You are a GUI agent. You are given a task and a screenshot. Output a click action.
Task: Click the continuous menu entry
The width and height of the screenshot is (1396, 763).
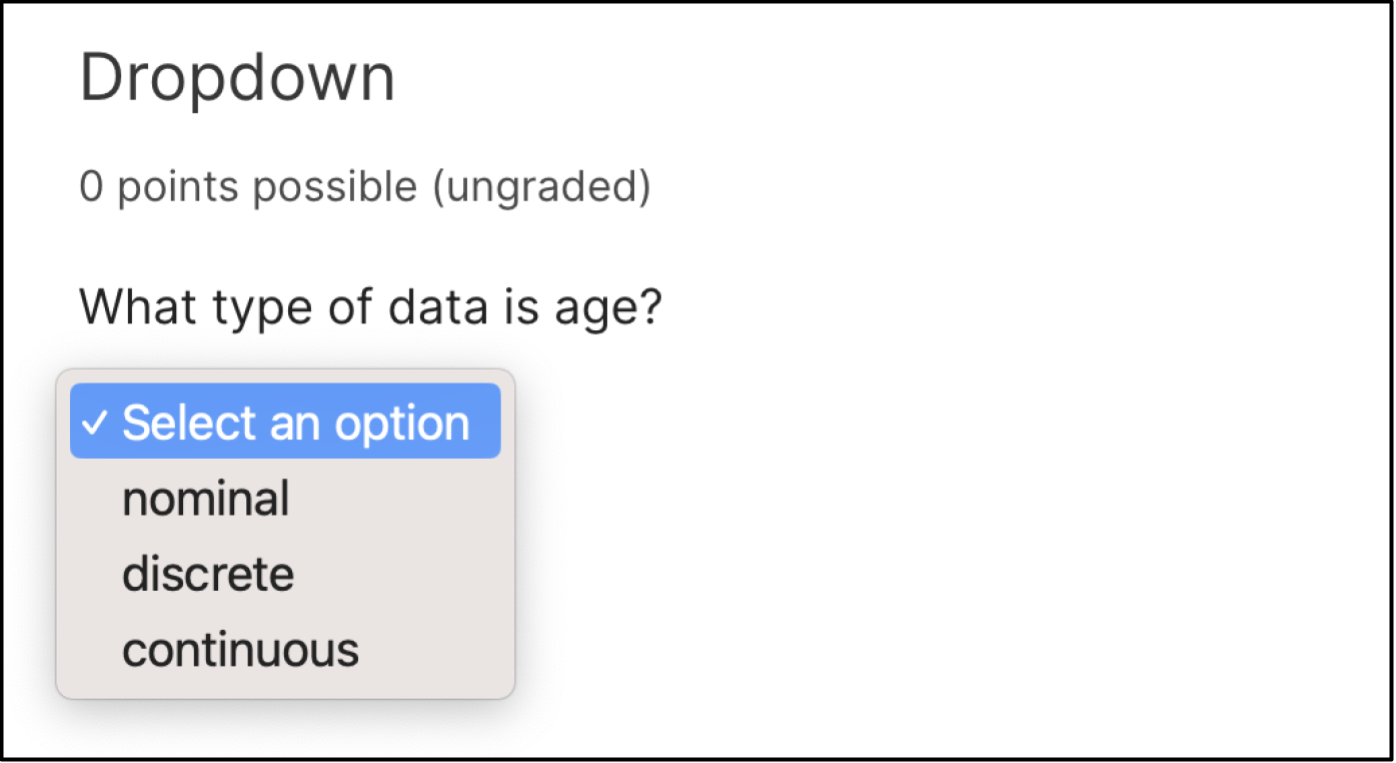tap(240, 650)
